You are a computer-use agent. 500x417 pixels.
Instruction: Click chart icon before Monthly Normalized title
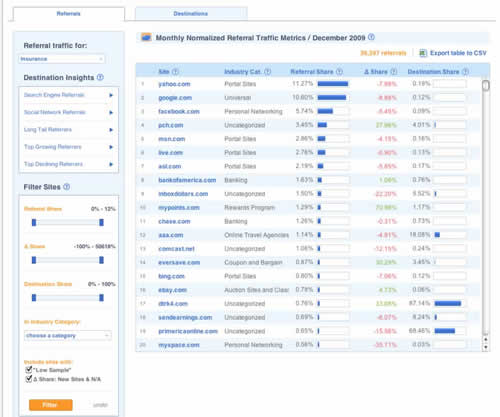(x=146, y=37)
